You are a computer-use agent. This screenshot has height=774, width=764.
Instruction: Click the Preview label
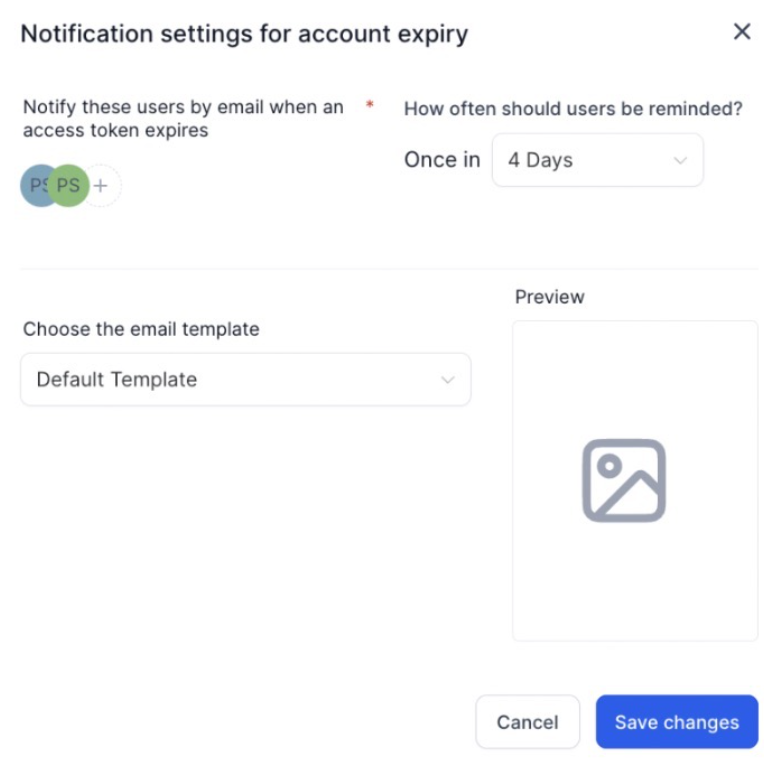[549, 297]
